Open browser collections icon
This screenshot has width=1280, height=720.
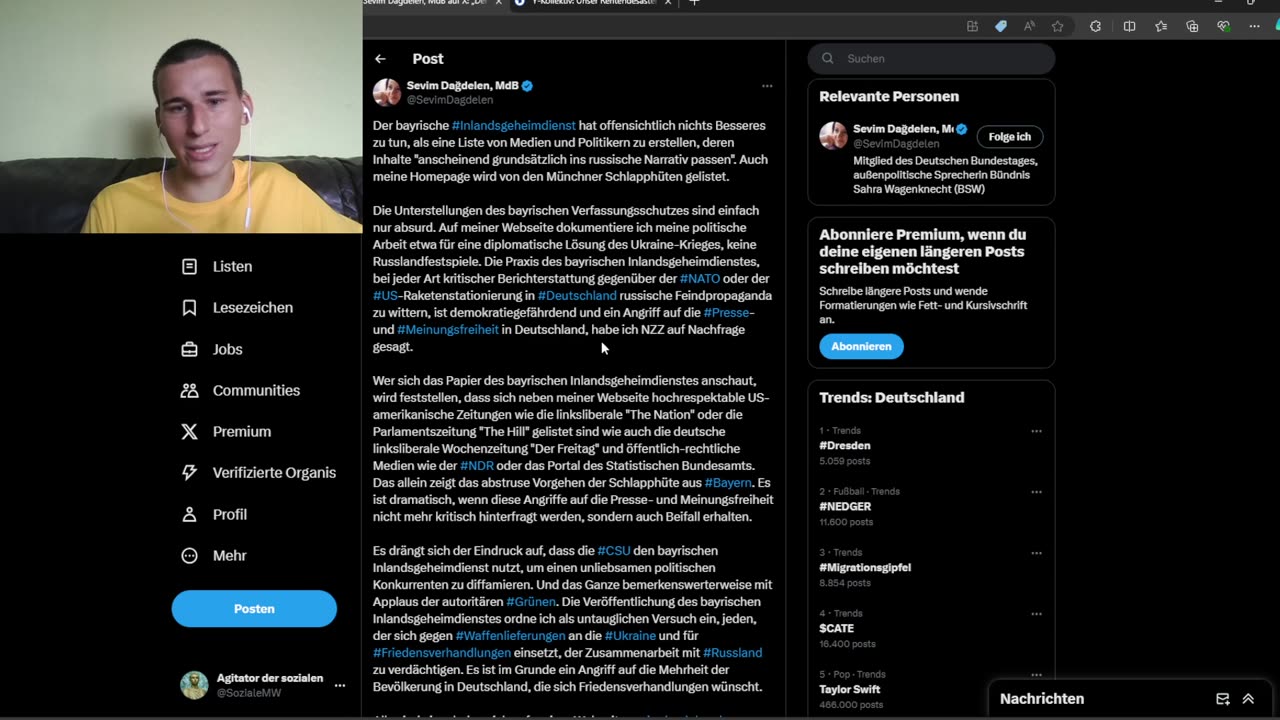[x=1192, y=27]
